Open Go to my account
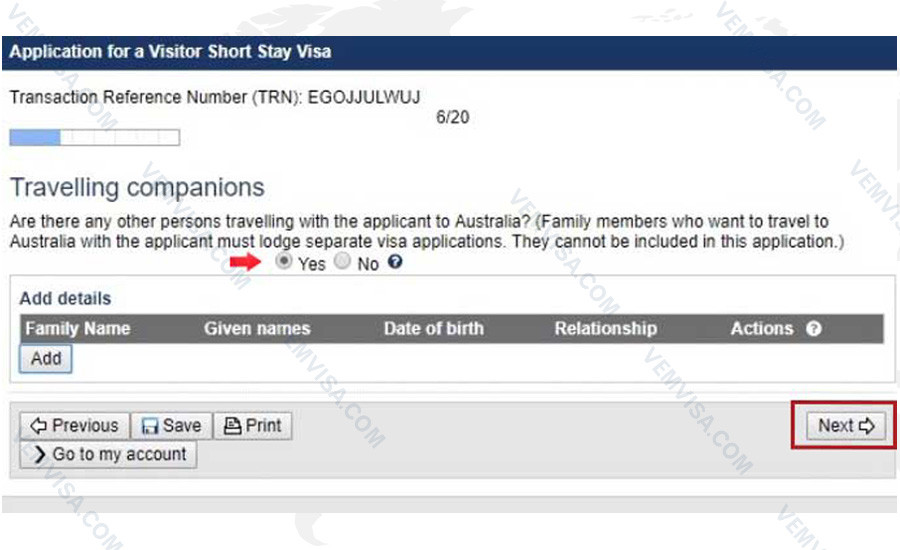Image resolution: width=900 pixels, height=550 pixels. click(x=109, y=454)
